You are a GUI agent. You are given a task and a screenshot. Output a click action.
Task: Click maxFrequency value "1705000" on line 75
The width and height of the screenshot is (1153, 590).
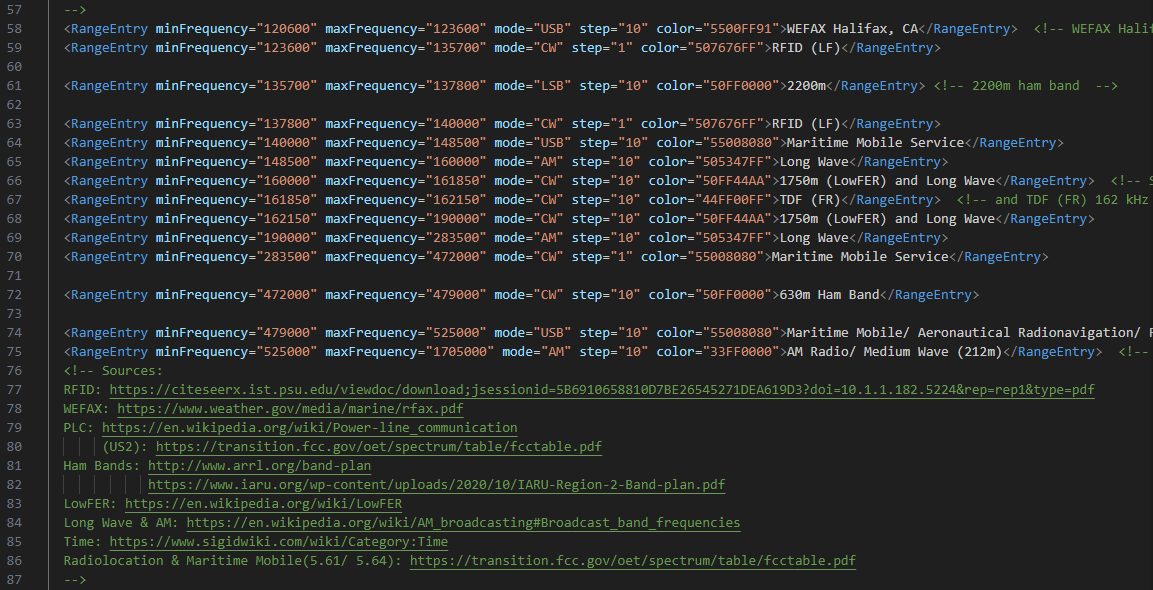pyautogui.click(x=460, y=352)
